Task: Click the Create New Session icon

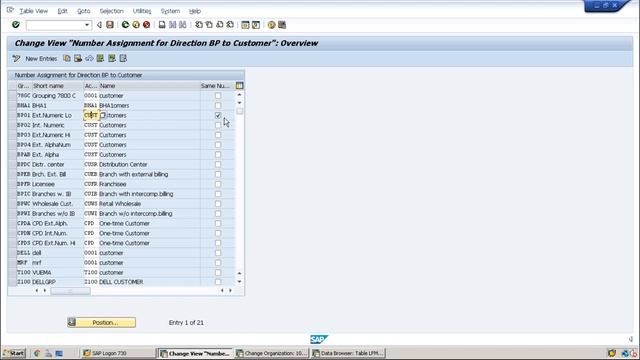Action: coord(245,25)
